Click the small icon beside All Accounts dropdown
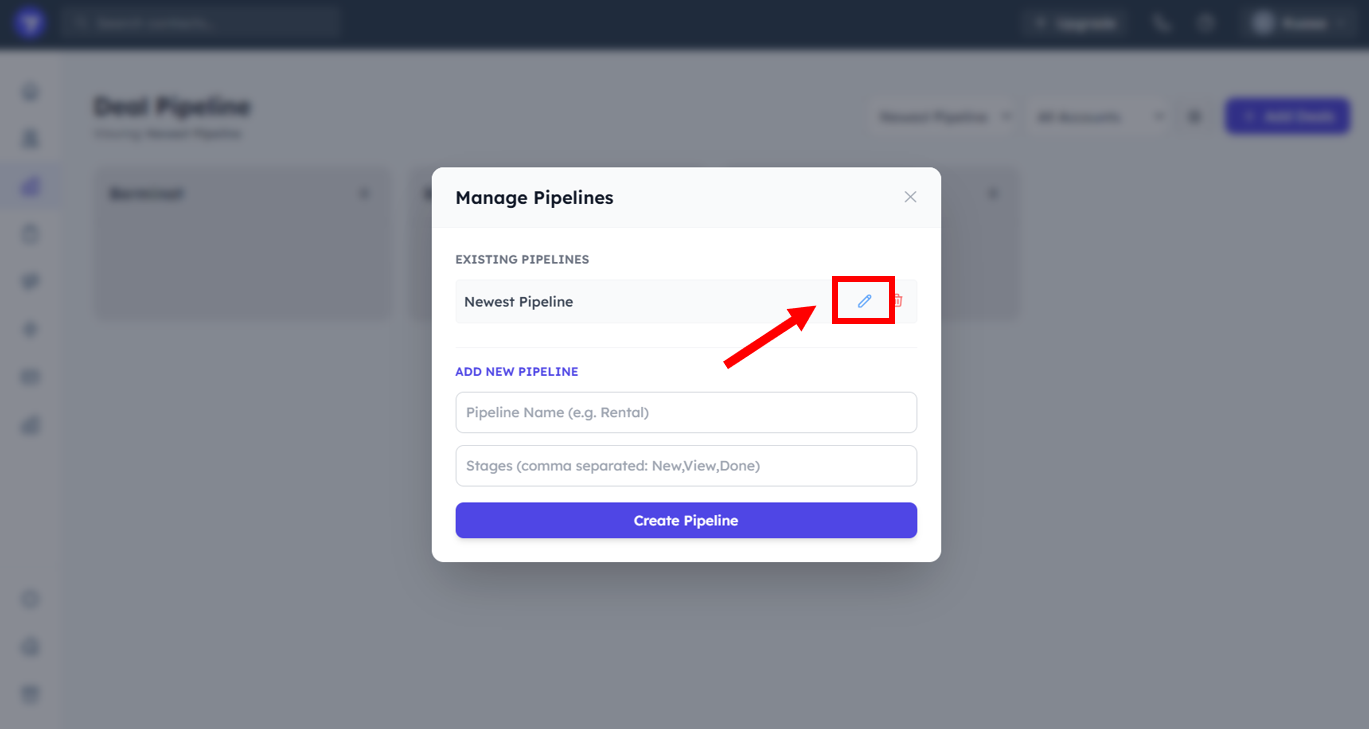 [1194, 117]
